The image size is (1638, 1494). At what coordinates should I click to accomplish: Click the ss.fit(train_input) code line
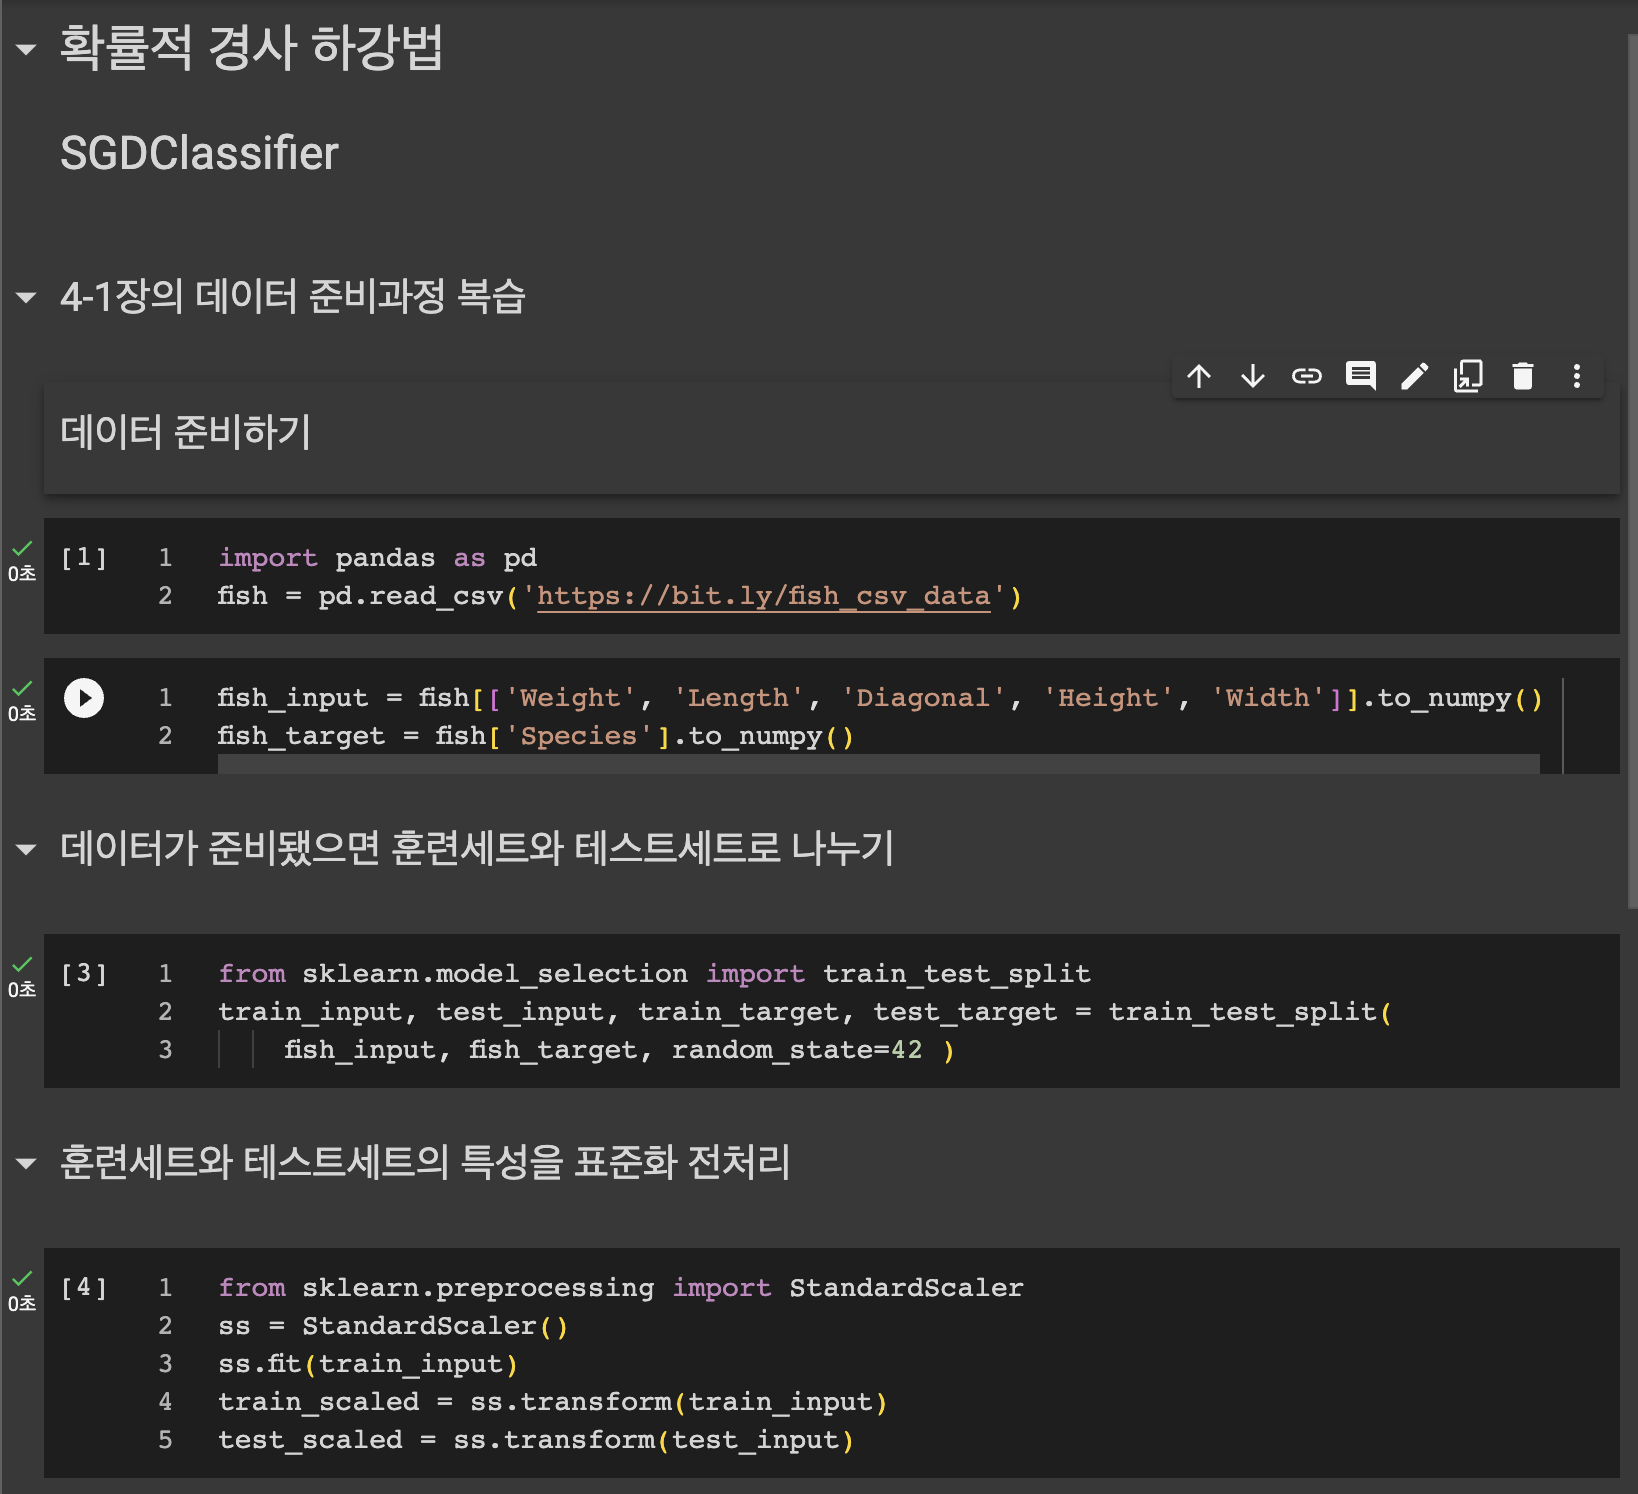point(368,1364)
